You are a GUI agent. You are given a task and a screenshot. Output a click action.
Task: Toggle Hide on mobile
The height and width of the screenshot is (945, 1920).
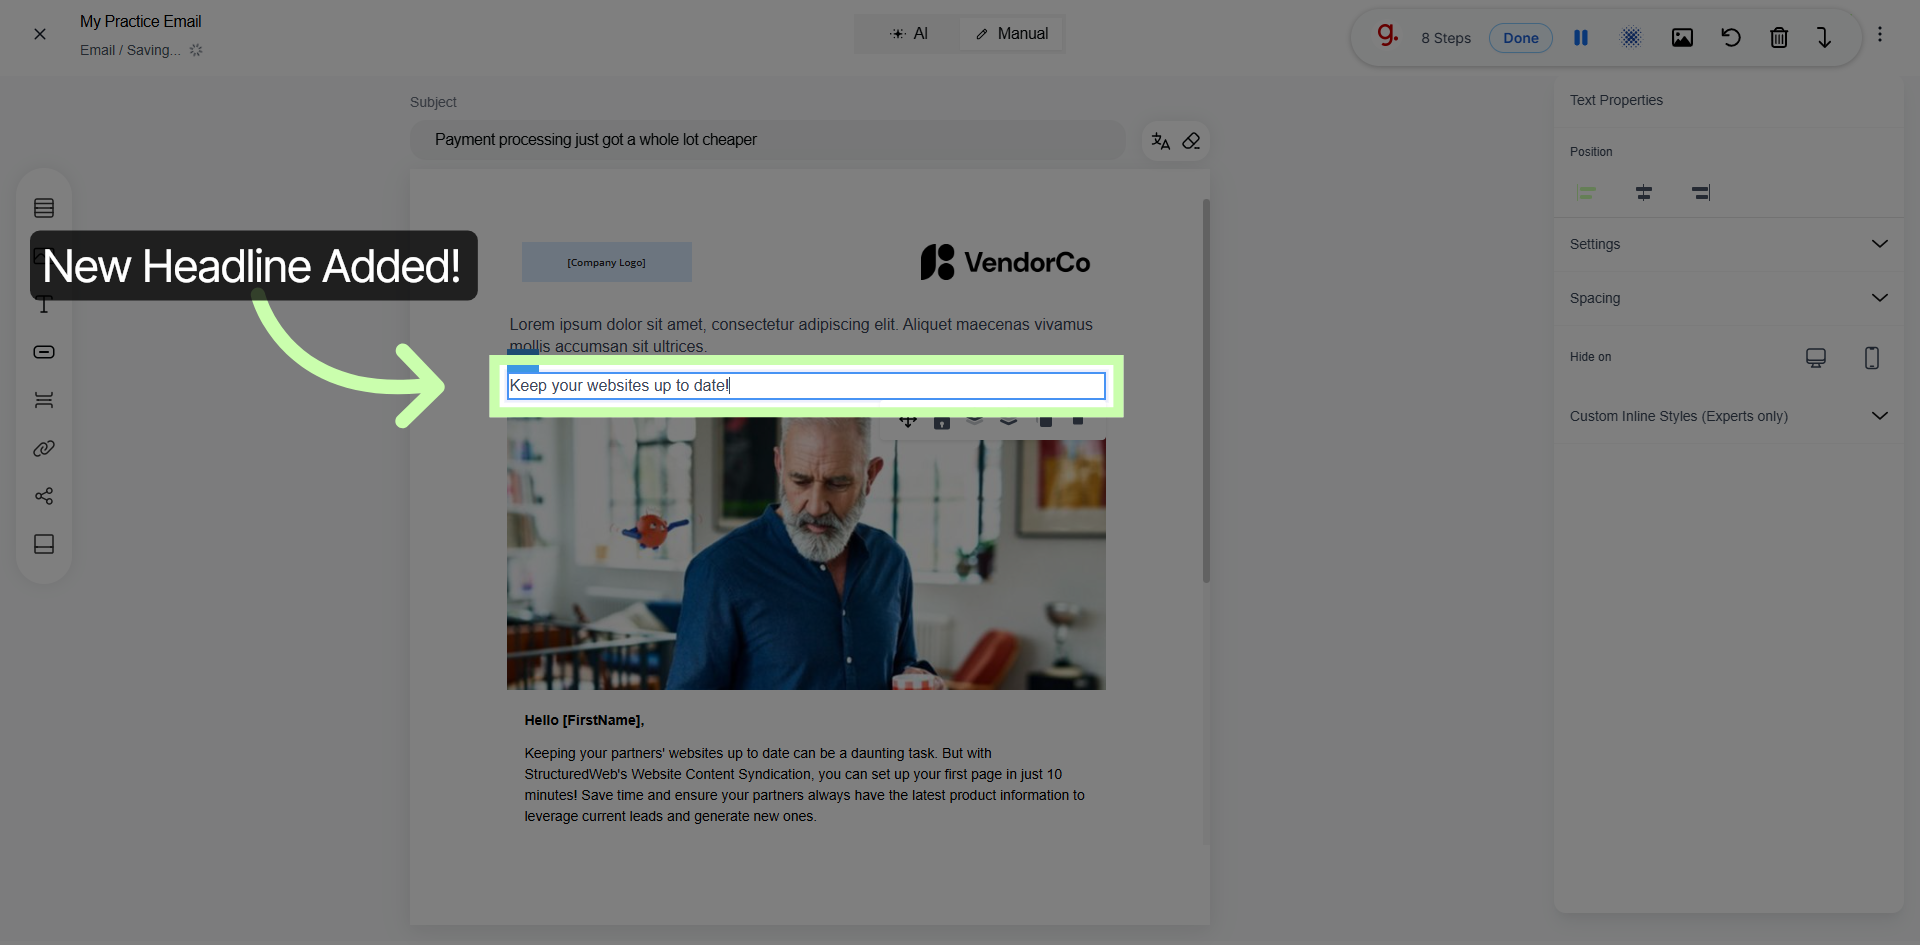click(x=1872, y=358)
